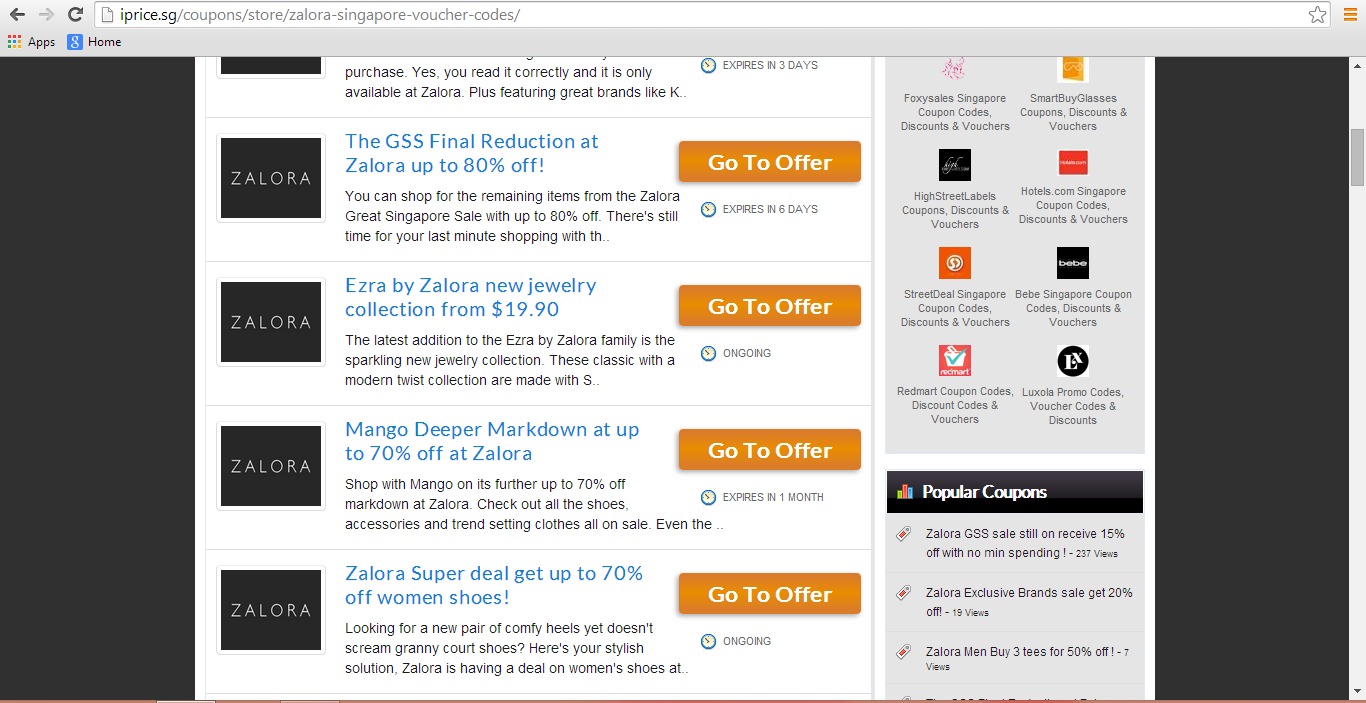This screenshot has width=1366, height=703.
Task: Reload the page with refresh icon
Action: point(75,14)
